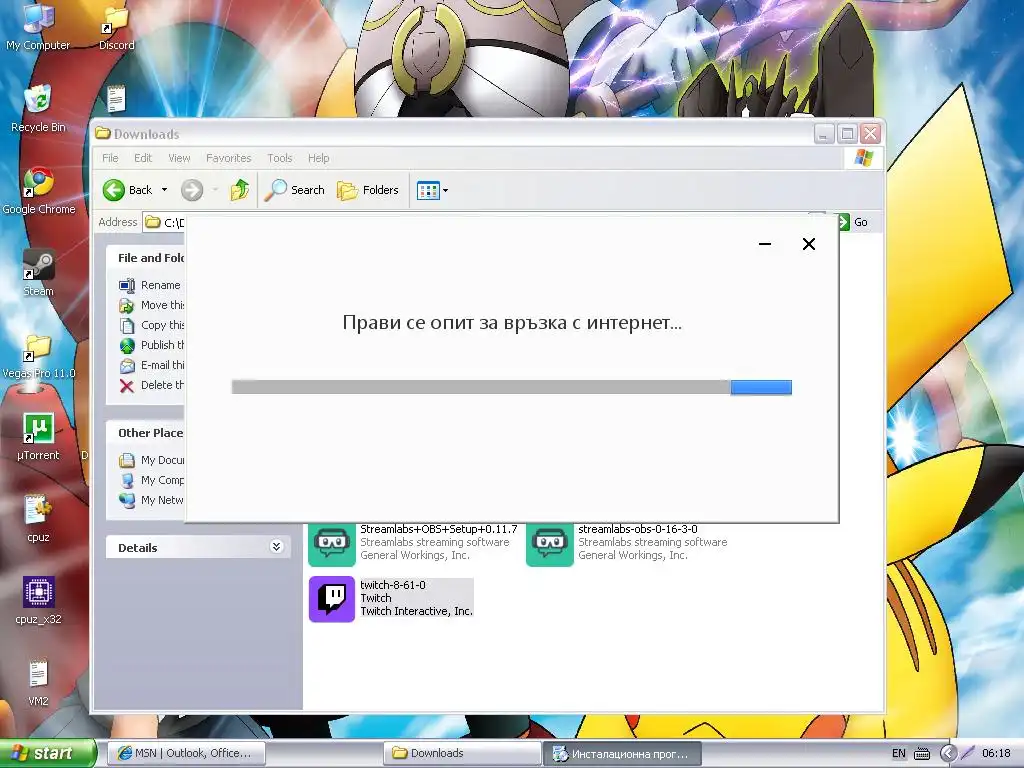Screen dimensions: 1024x768
Task: Click the Start button
Action: click(47, 753)
